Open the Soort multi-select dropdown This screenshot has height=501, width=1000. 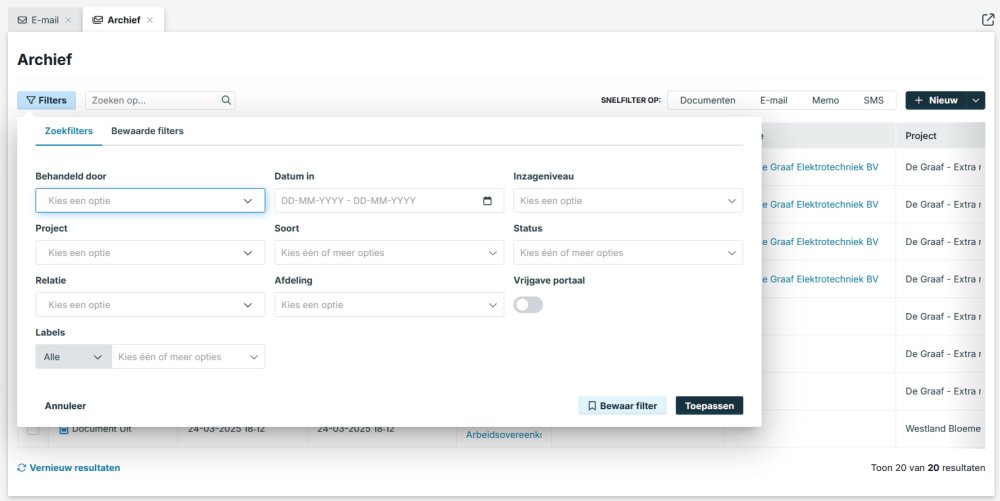[x=389, y=253]
